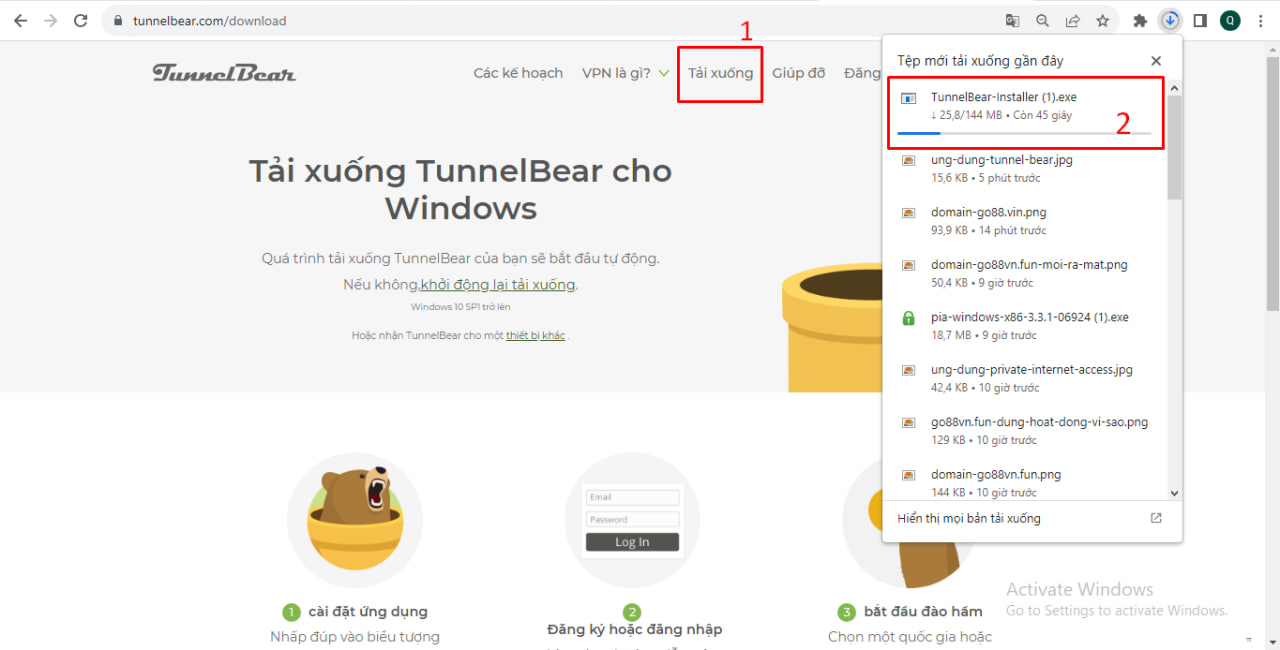Bookmark this page with the star icon
This screenshot has width=1280, height=650.
coord(1102,20)
